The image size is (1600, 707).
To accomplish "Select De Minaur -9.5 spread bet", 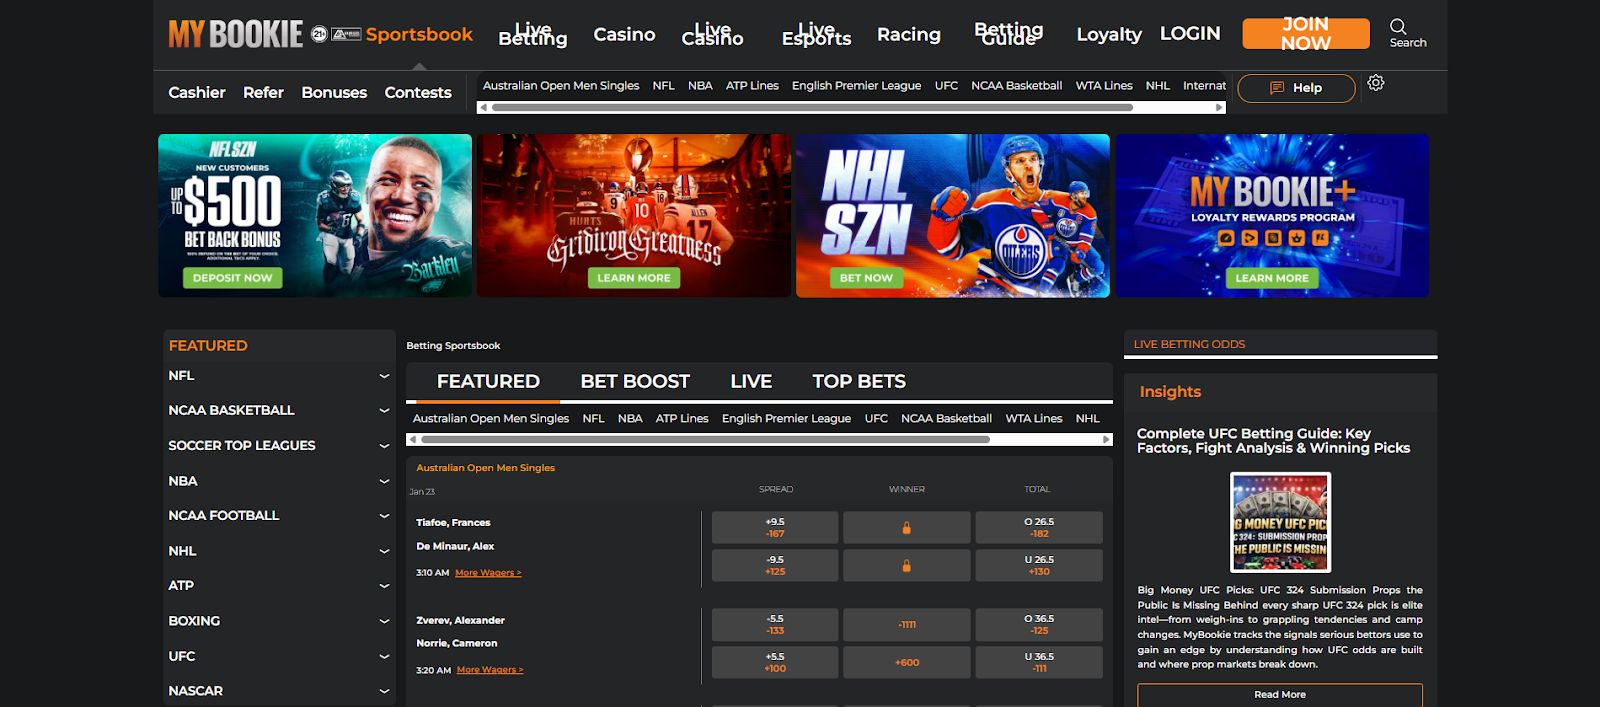I will point(775,565).
